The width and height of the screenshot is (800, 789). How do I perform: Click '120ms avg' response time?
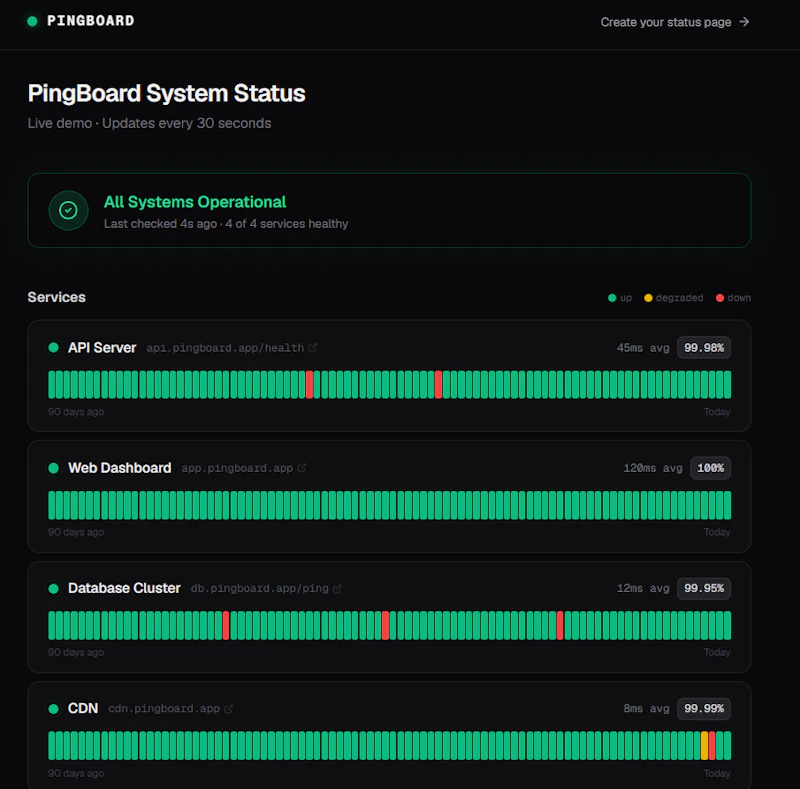(653, 468)
